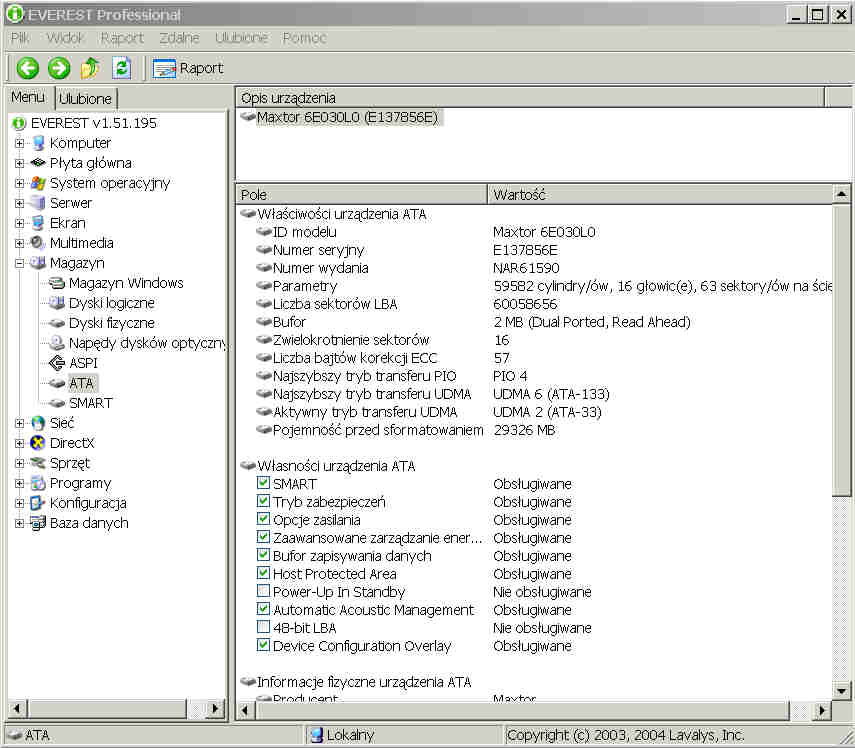This screenshot has width=855, height=748.
Task: Enable the 48-bit LBA checkbox
Action: click(x=263, y=626)
